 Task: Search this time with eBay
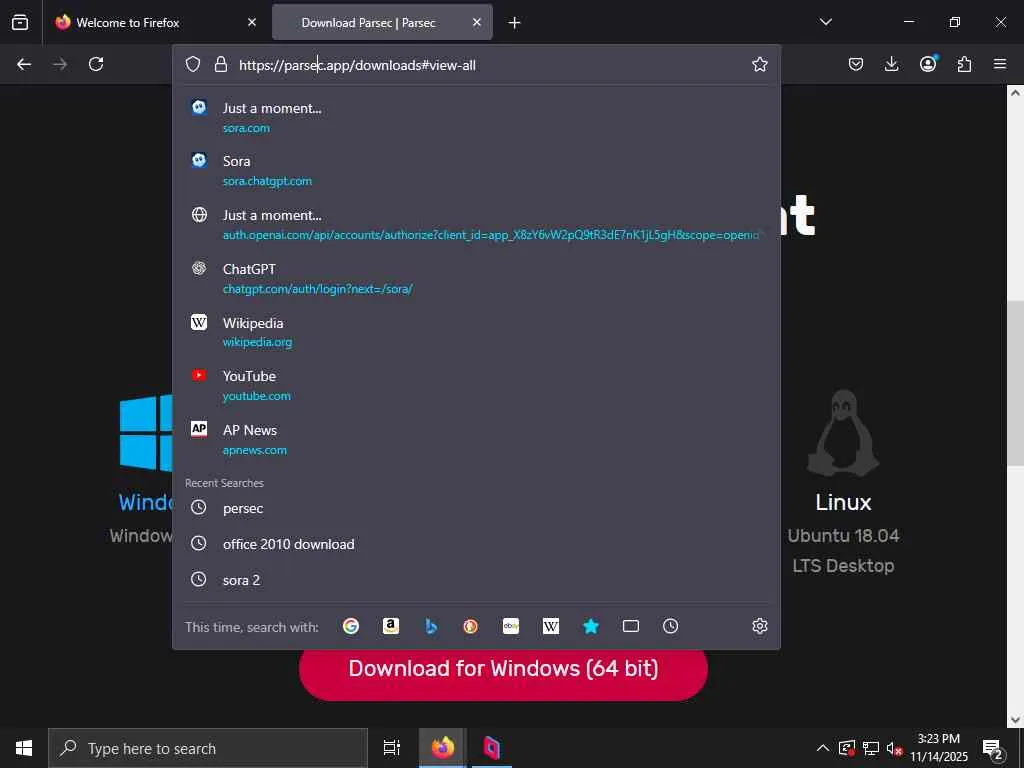(511, 626)
